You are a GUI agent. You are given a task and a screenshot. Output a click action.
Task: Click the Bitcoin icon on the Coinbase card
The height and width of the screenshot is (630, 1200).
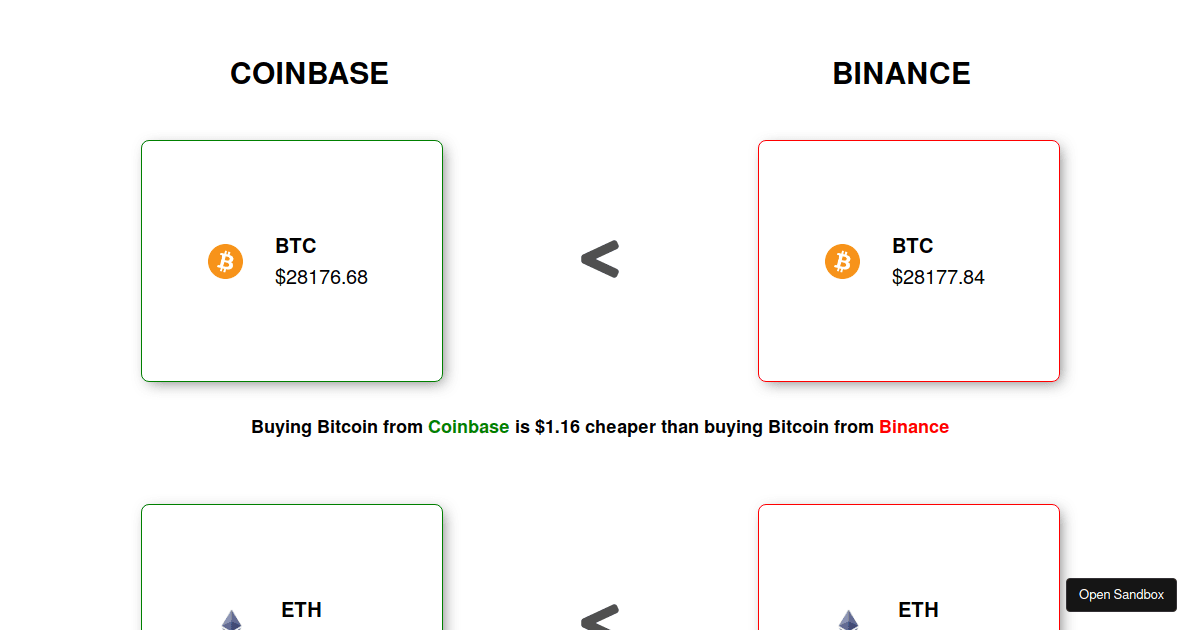225,261
